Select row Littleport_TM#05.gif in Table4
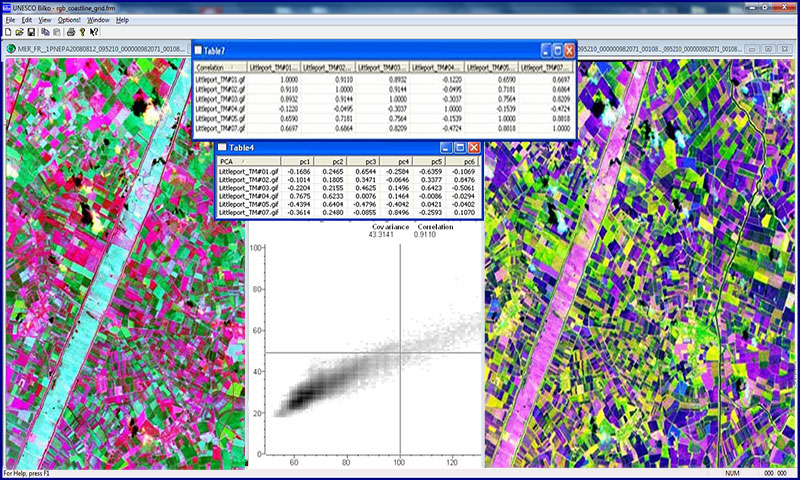 pyautogui.click(x=348, y=204)
